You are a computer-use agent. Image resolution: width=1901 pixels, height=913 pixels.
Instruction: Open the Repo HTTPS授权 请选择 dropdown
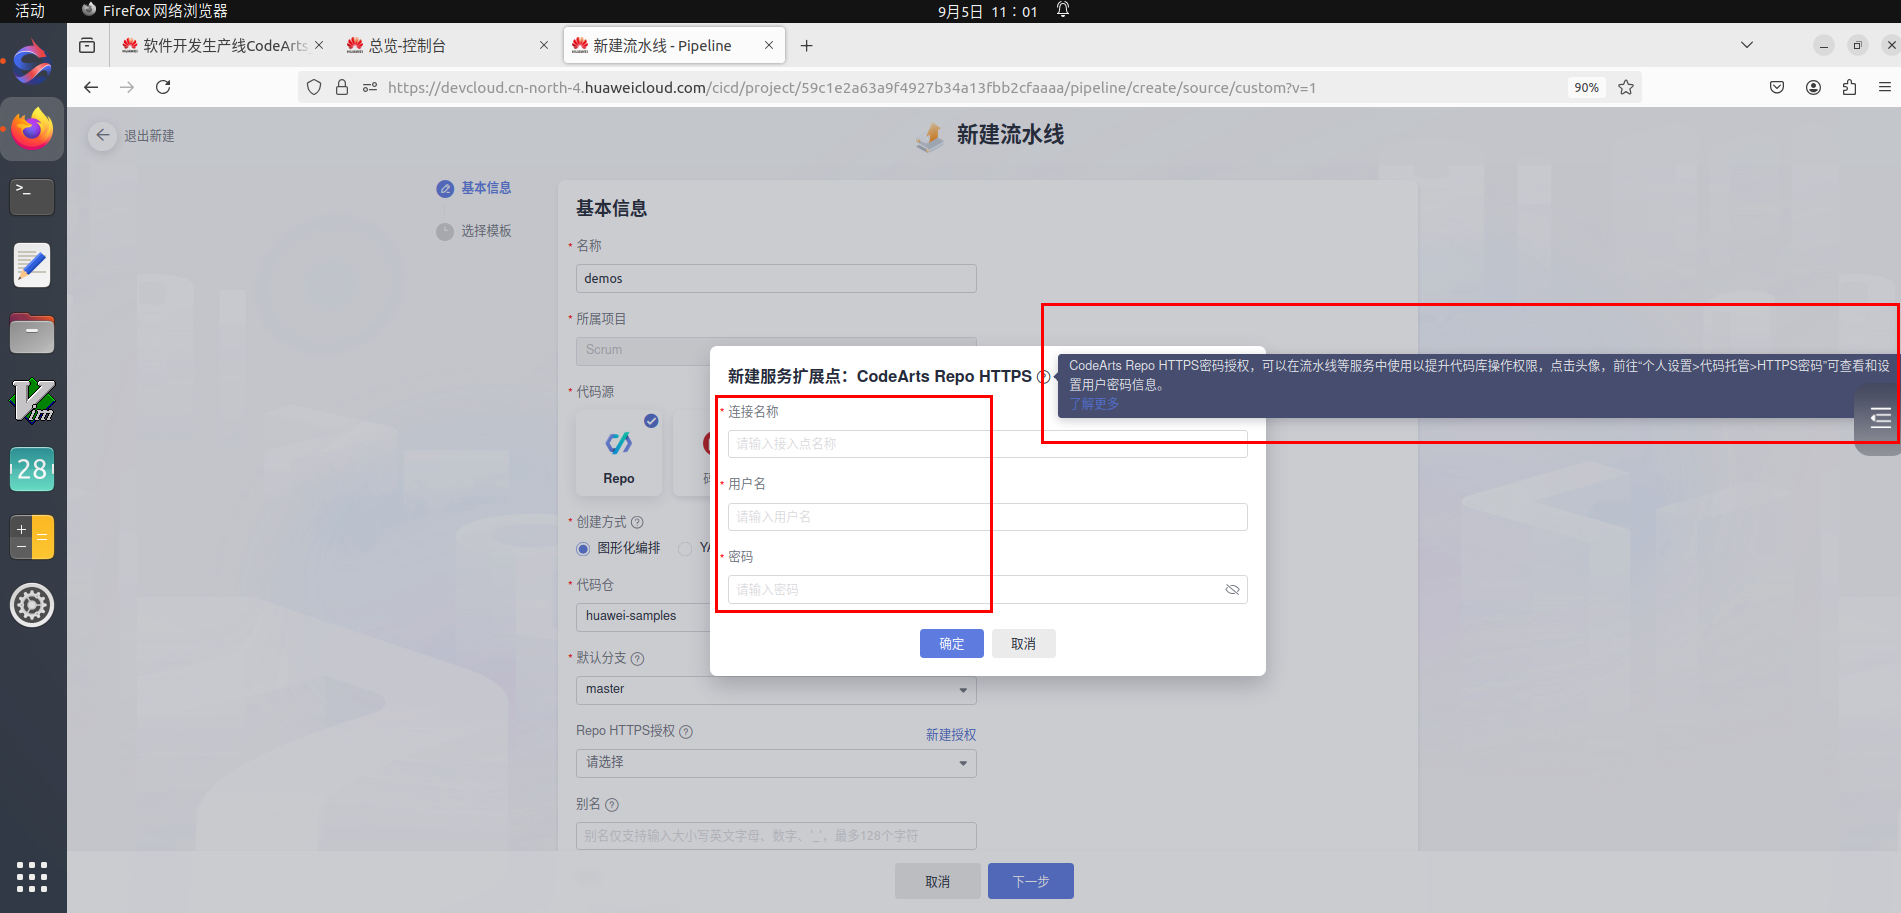(x=776, y=763)
